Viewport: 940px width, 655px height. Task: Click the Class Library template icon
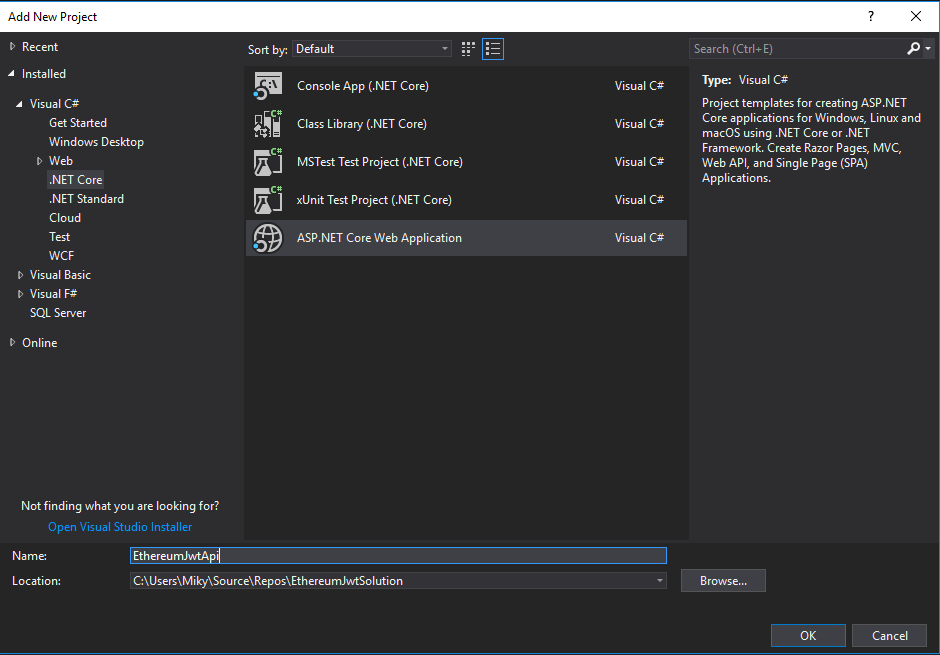pyautogui.click(x=268, y=124)
